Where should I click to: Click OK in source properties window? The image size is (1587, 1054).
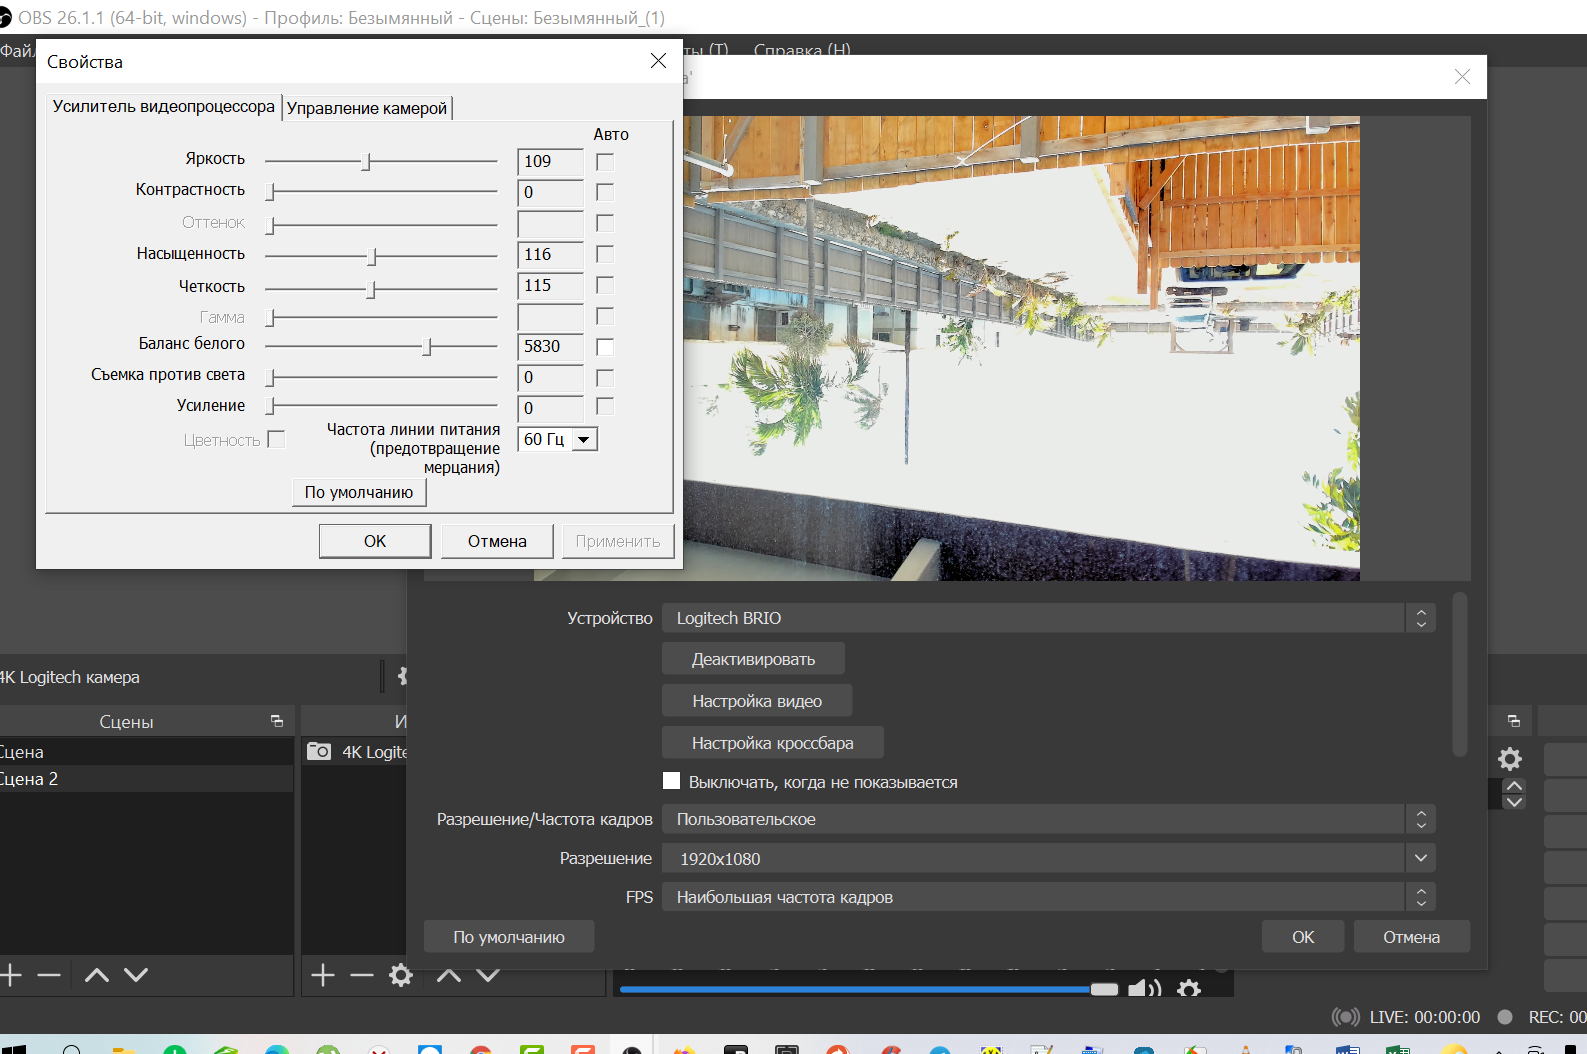pyautogui.click(x=1303, y=937)
